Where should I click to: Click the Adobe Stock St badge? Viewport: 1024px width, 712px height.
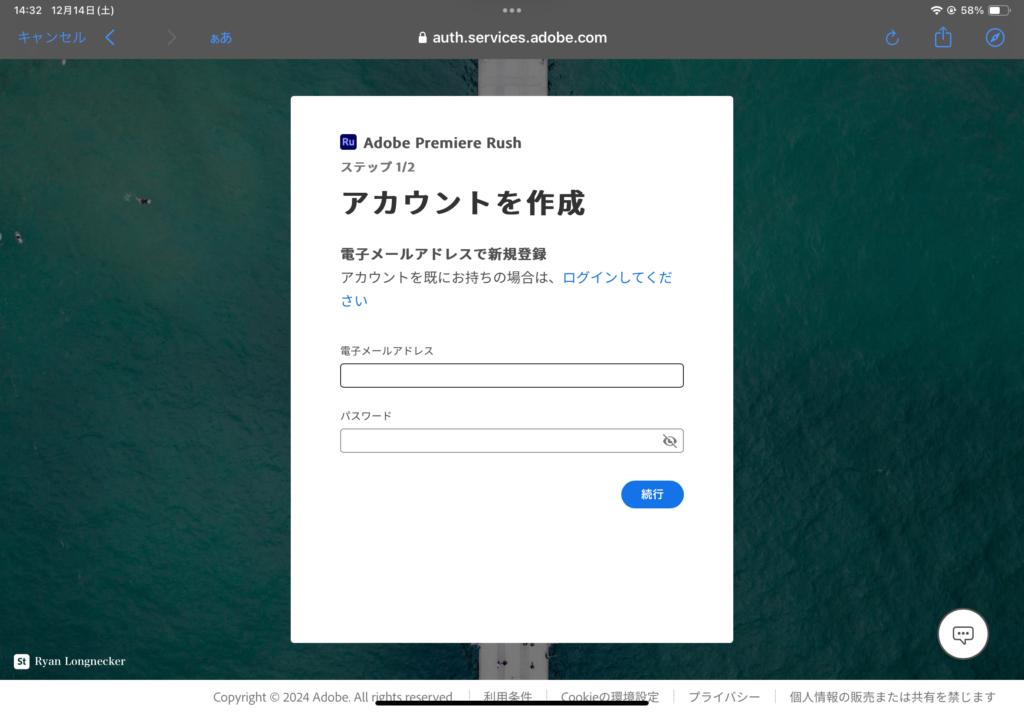21,661
